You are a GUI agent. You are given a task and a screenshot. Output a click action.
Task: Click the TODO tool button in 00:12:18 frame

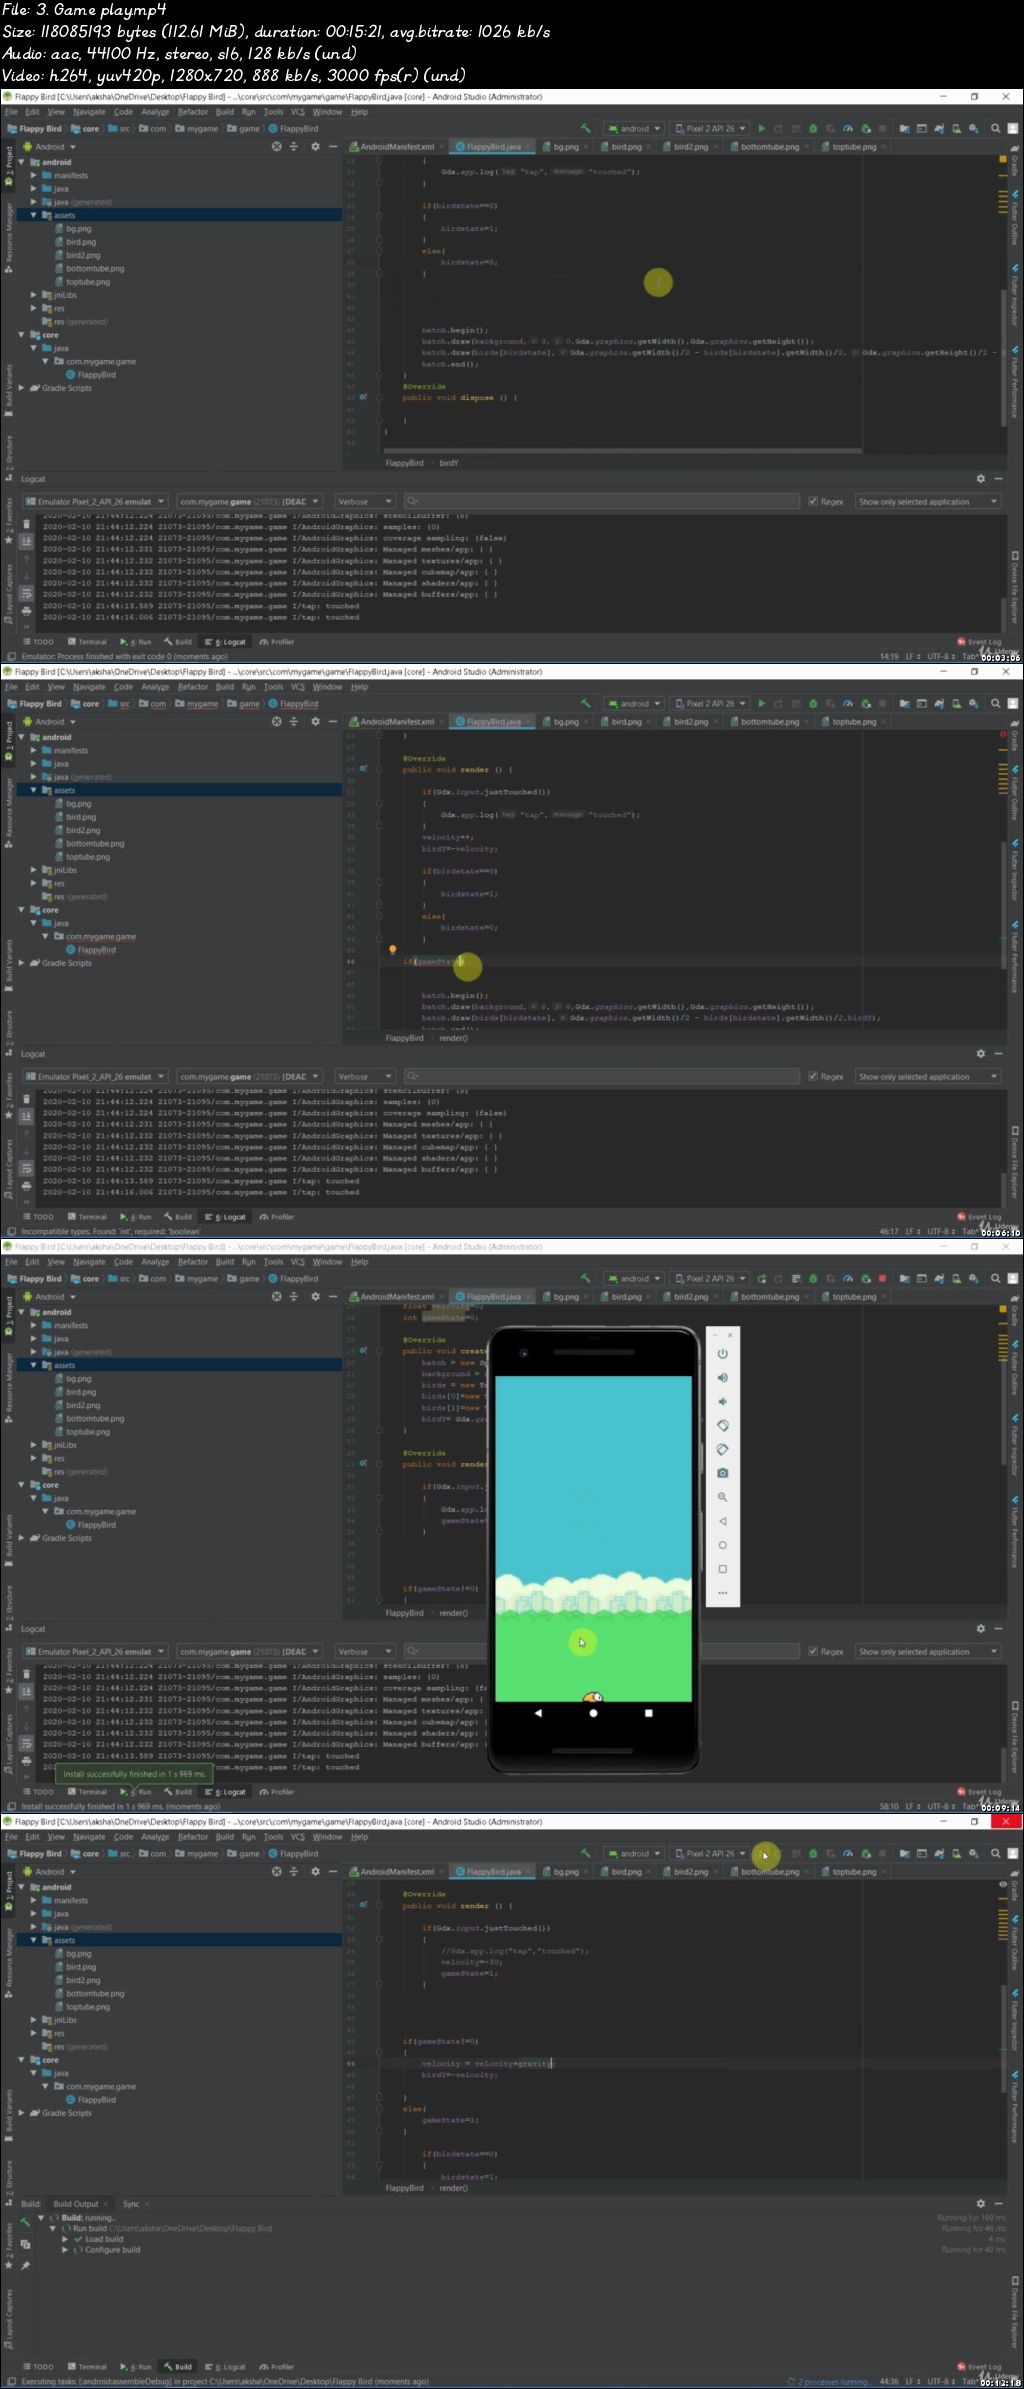(38, 2367)
